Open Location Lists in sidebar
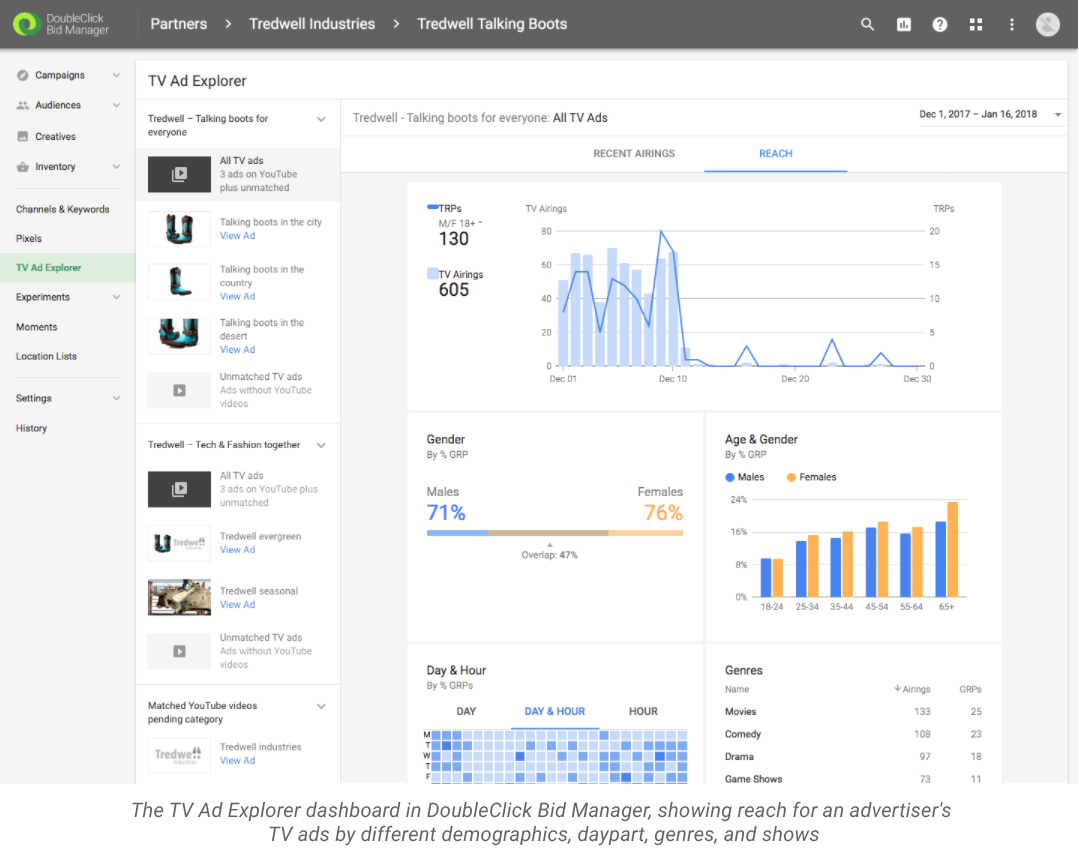This screenshot has height=864, width=1079. click(x=46, y=356)
